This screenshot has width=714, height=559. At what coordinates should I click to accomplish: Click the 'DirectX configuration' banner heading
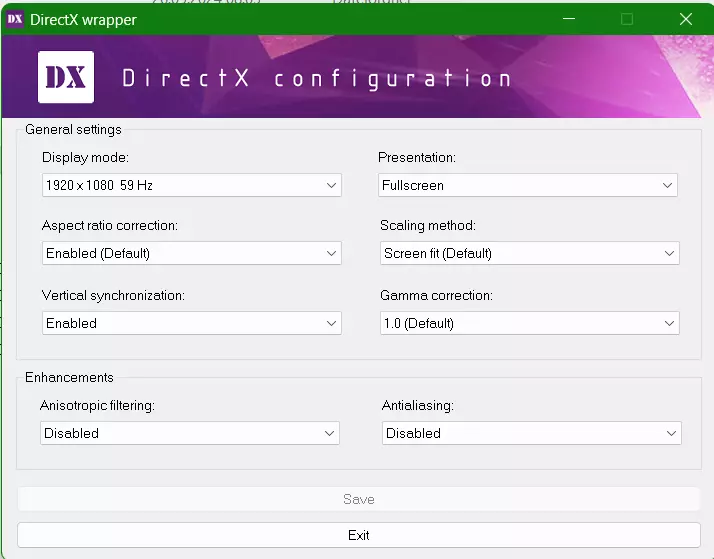[316, 78]
